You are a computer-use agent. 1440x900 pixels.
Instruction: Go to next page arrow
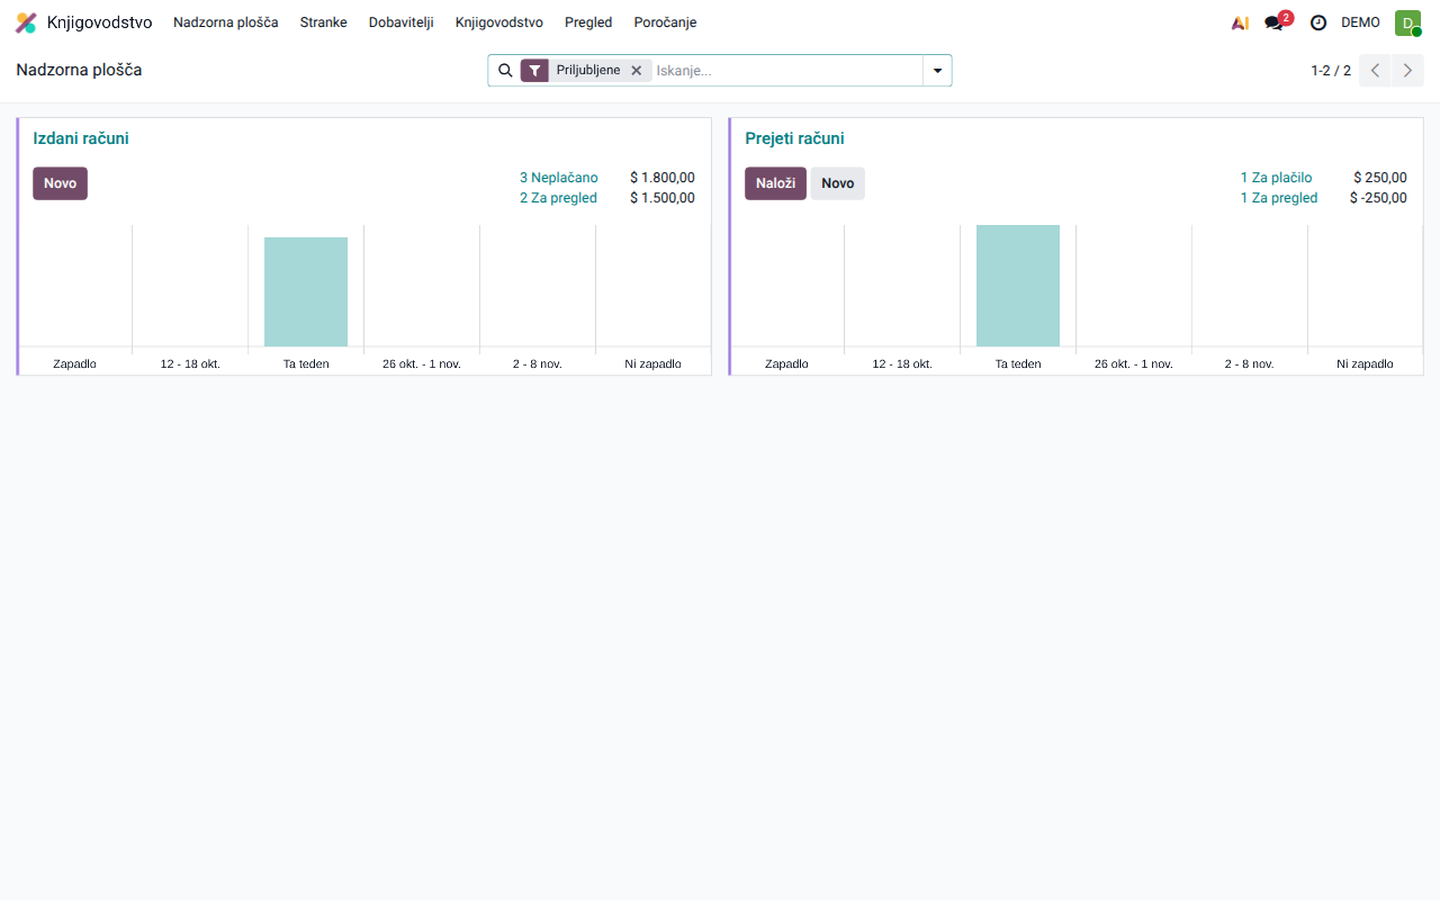coord(1407,70)
